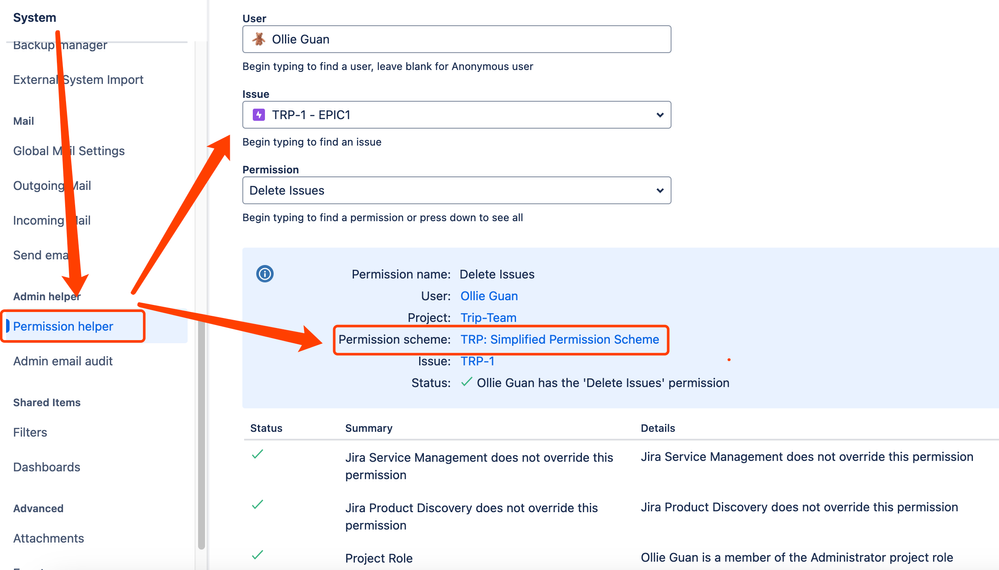Viewport: 999px width, 570px height.
Task: Open Admin email audit
Action: [63, 361]
